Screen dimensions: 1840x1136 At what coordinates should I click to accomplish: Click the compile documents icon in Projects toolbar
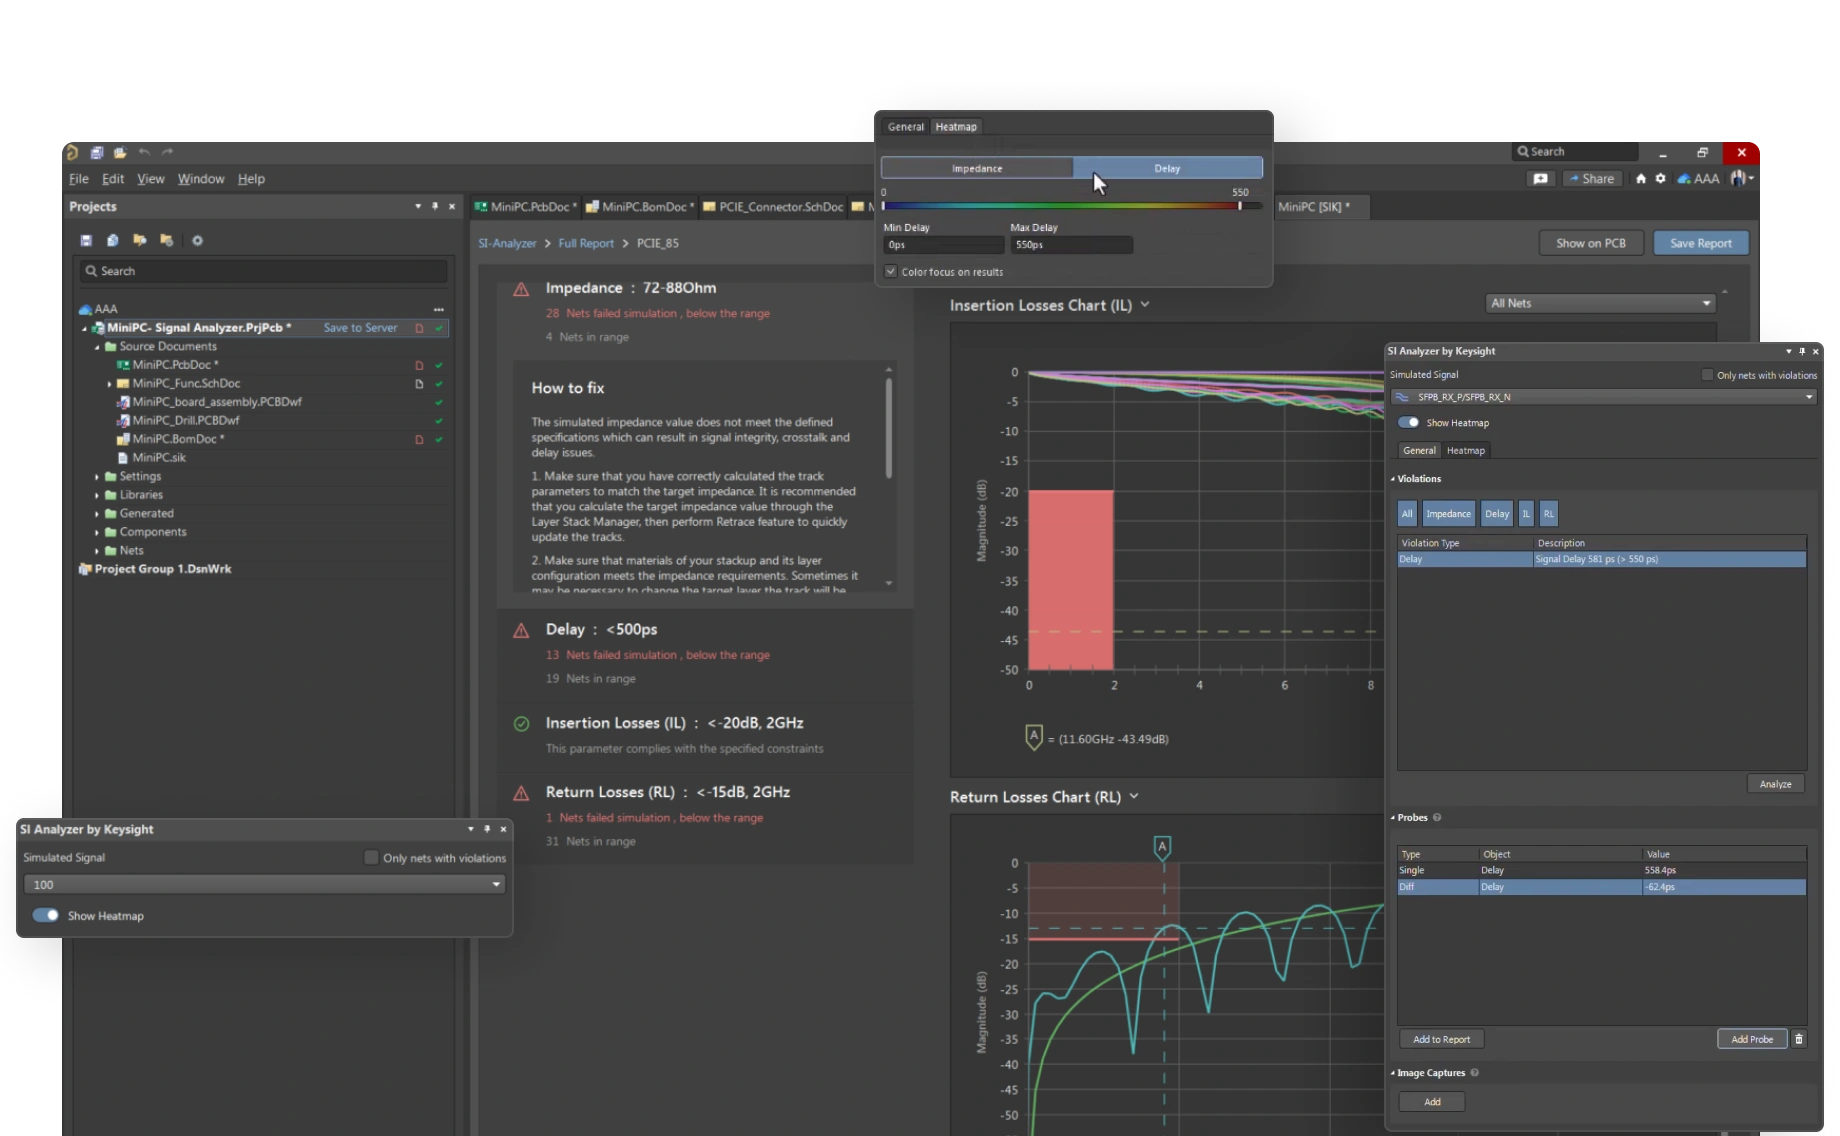point(113,240)
